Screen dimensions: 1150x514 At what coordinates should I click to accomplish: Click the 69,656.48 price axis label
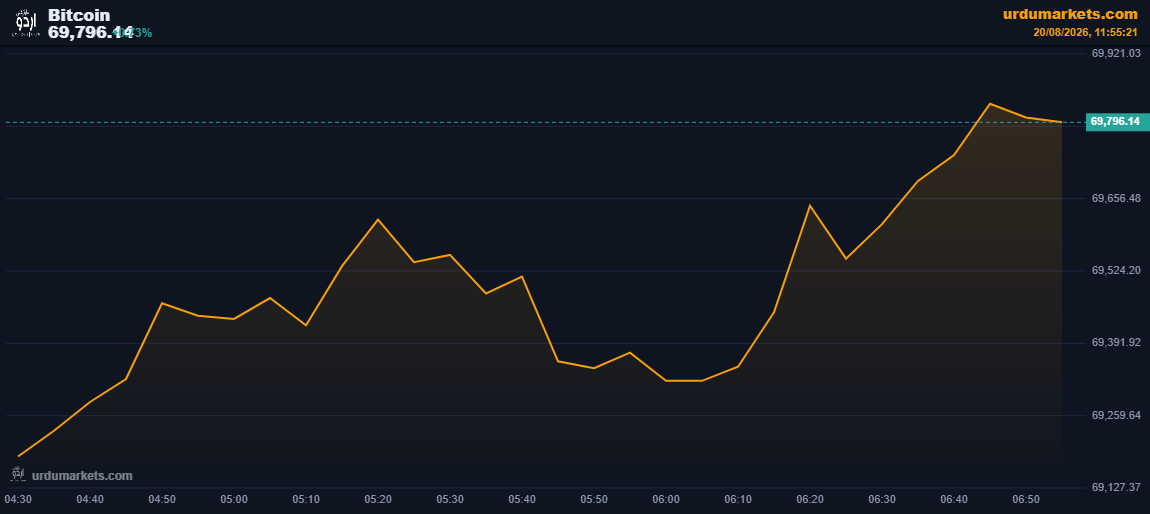(1116, 199)
